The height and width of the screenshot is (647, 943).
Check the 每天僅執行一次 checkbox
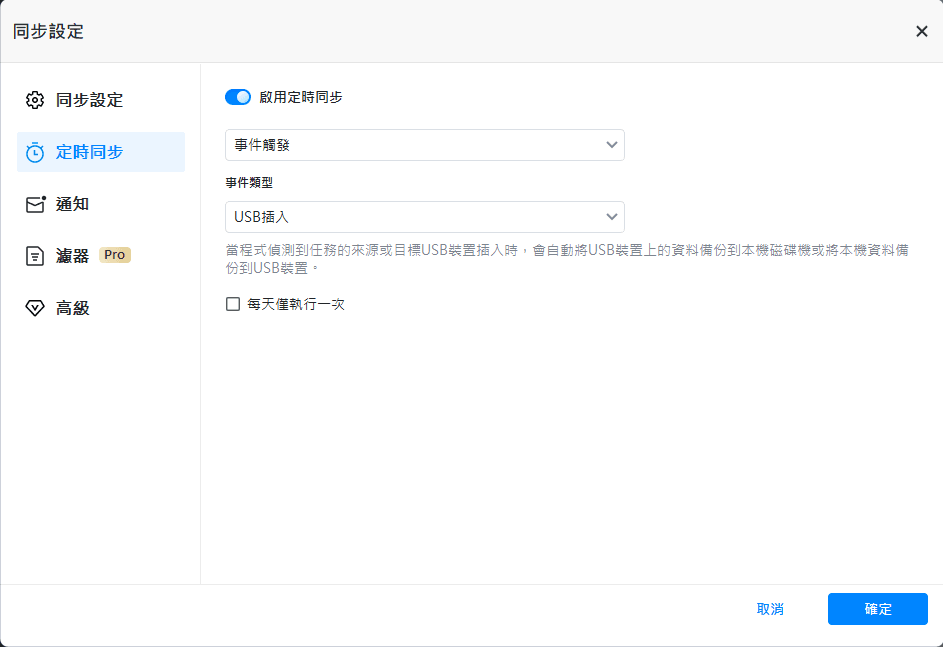pyautogui.click(x=233, y=304)
